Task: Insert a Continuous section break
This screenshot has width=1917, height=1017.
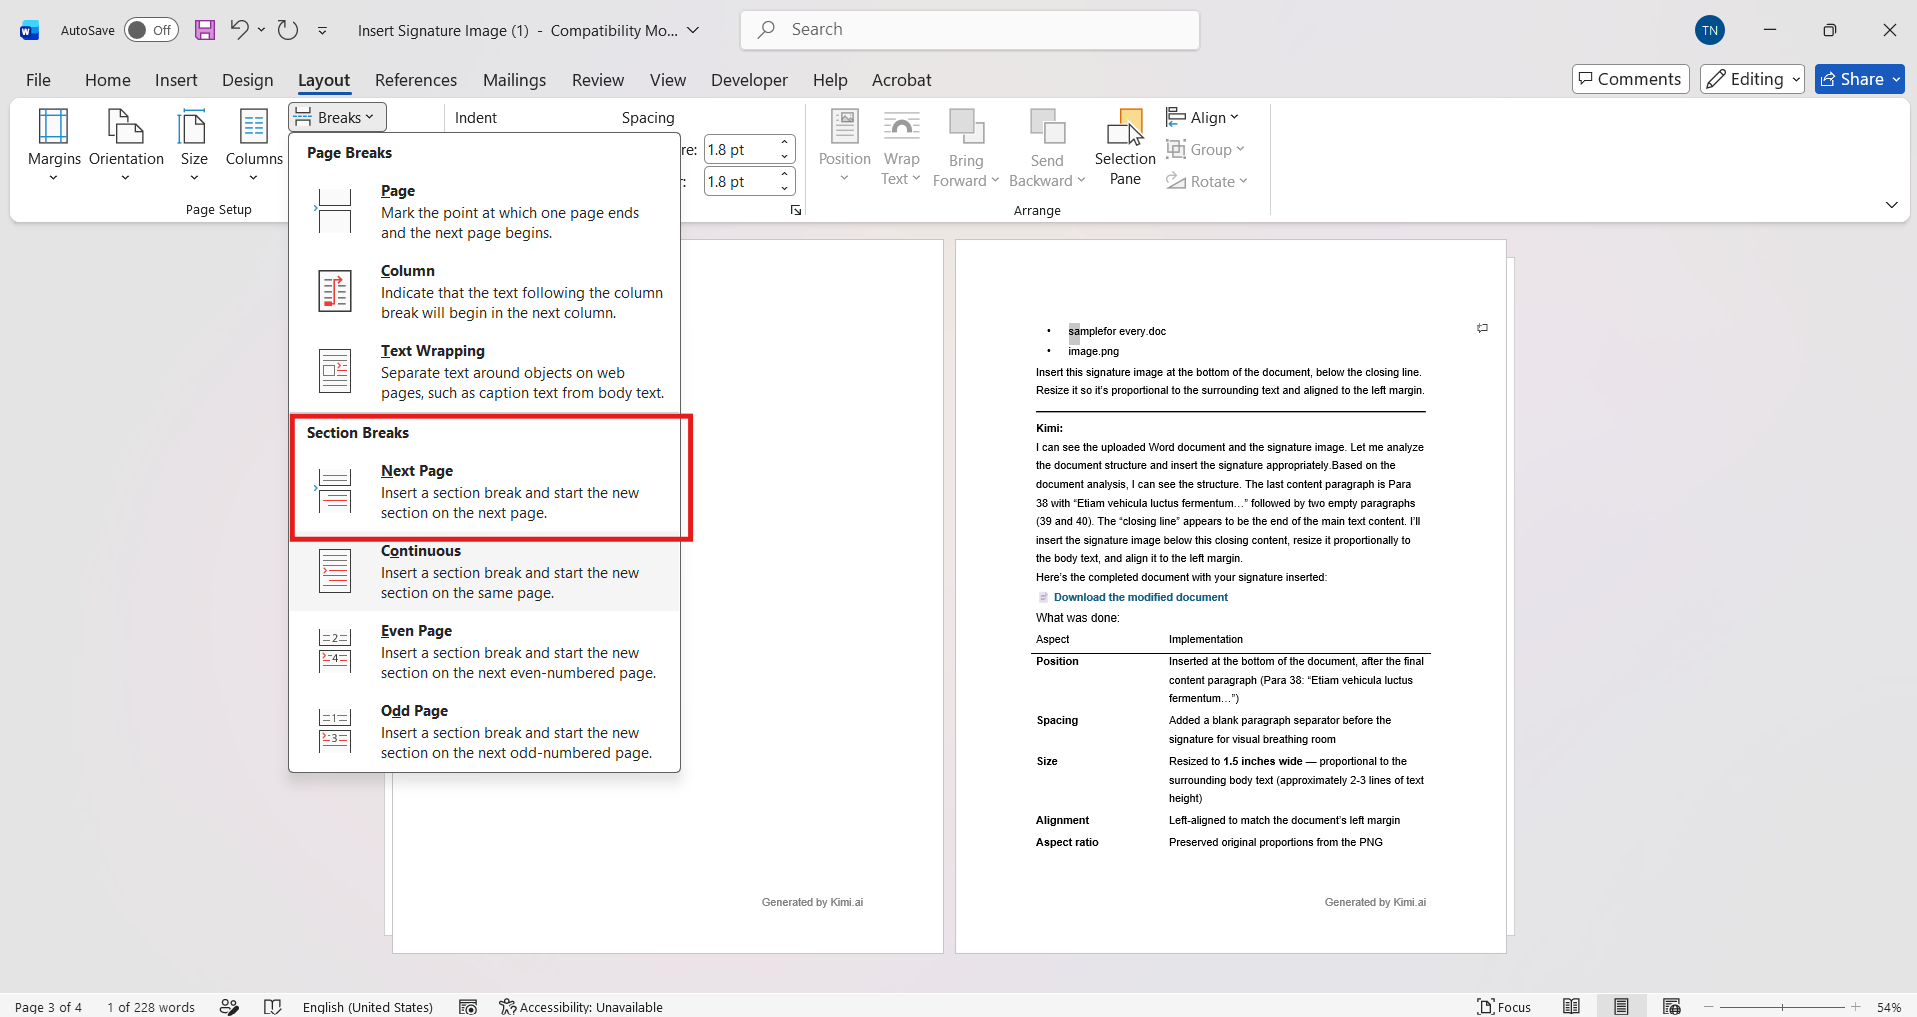Action: pyautogui.click(x=485, y=571)
